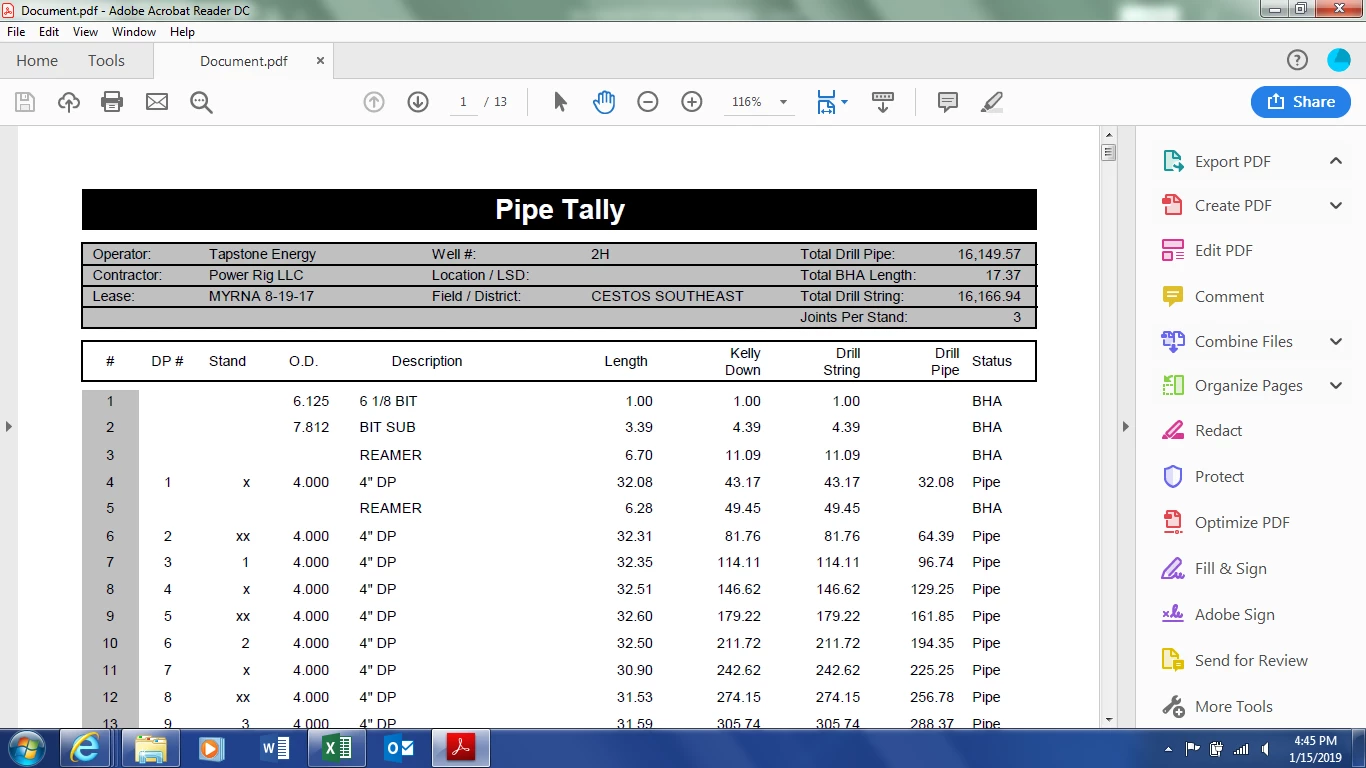Open the account profile avatar
This screenshot has height=768, width=1366.
[1339, 61]
